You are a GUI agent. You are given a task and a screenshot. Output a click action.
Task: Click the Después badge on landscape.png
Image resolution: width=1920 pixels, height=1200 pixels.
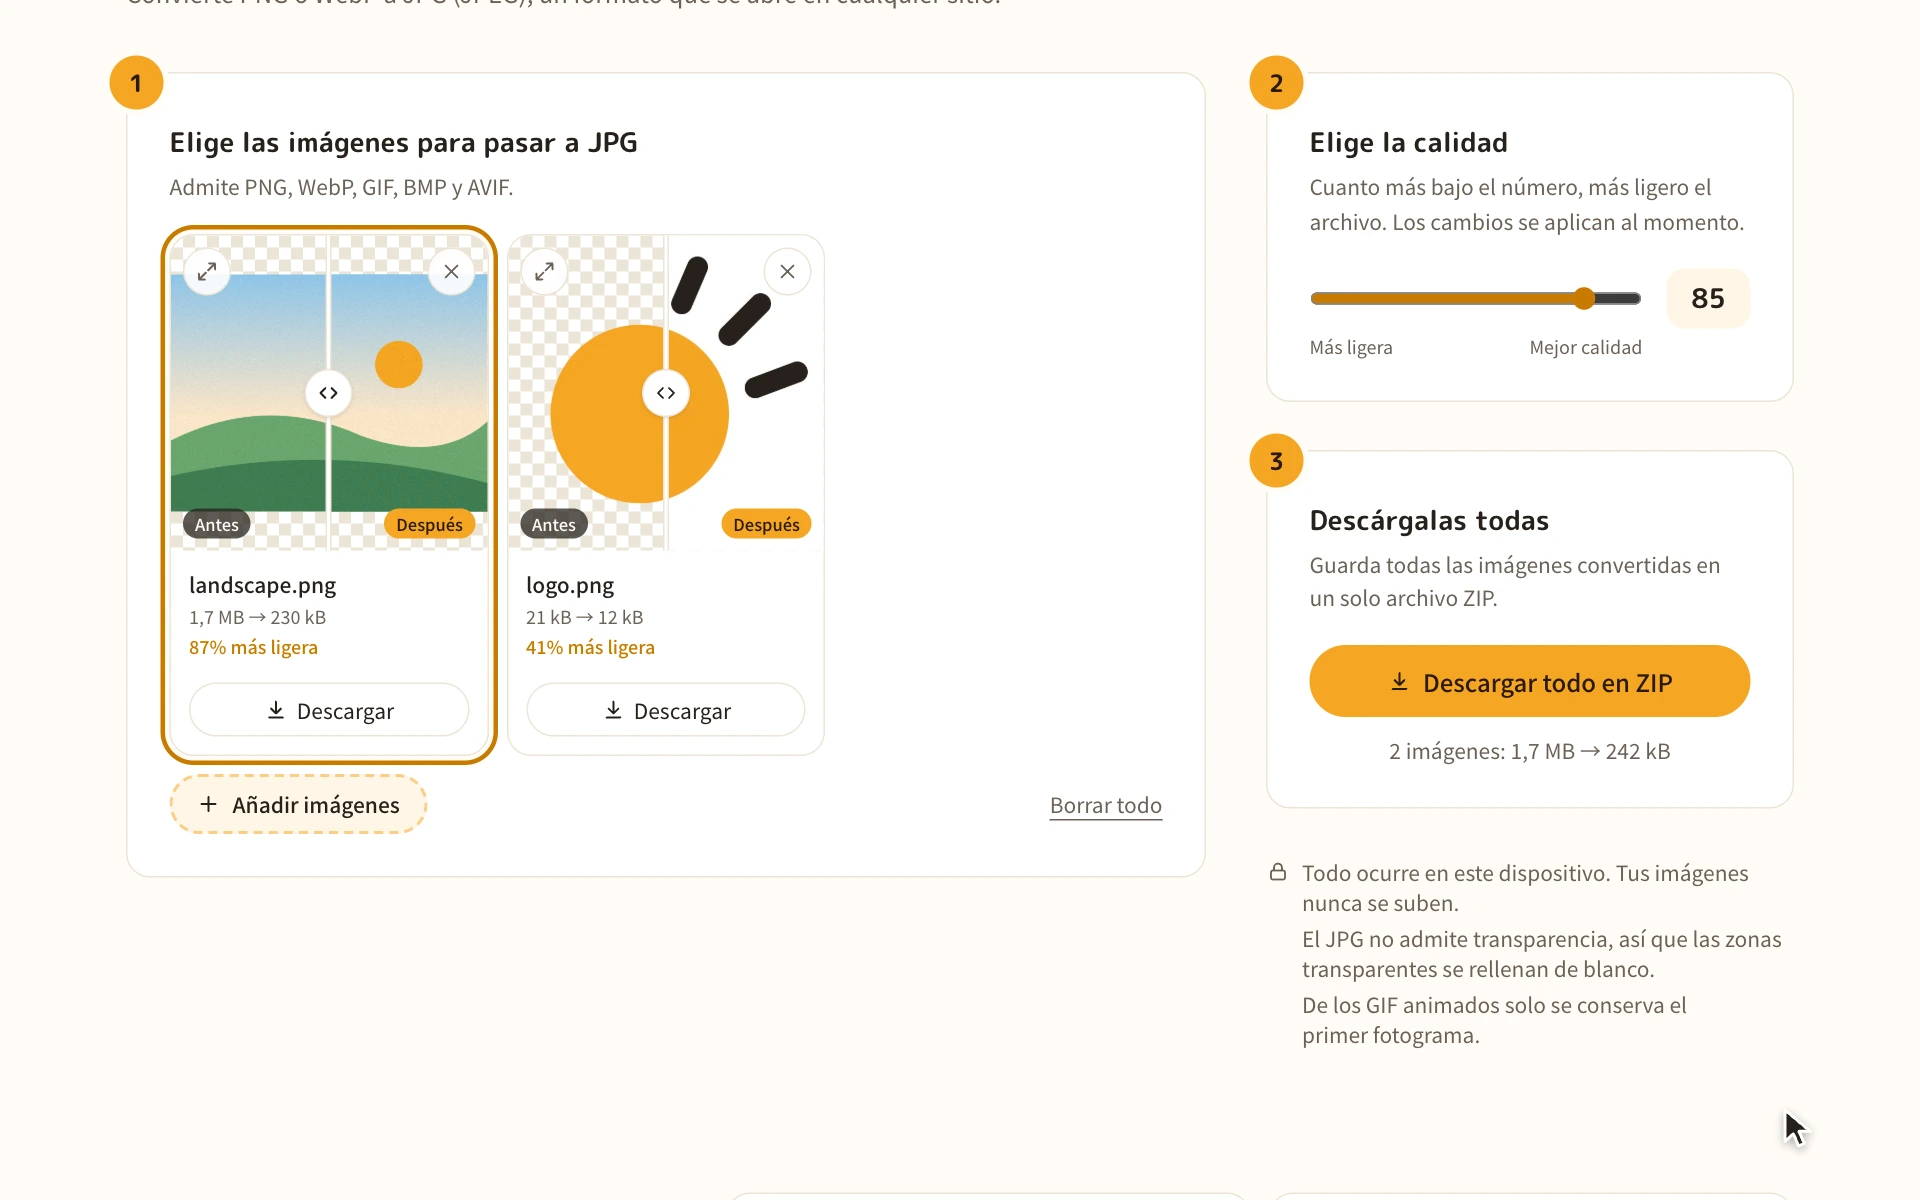click(x=429, y=524)
